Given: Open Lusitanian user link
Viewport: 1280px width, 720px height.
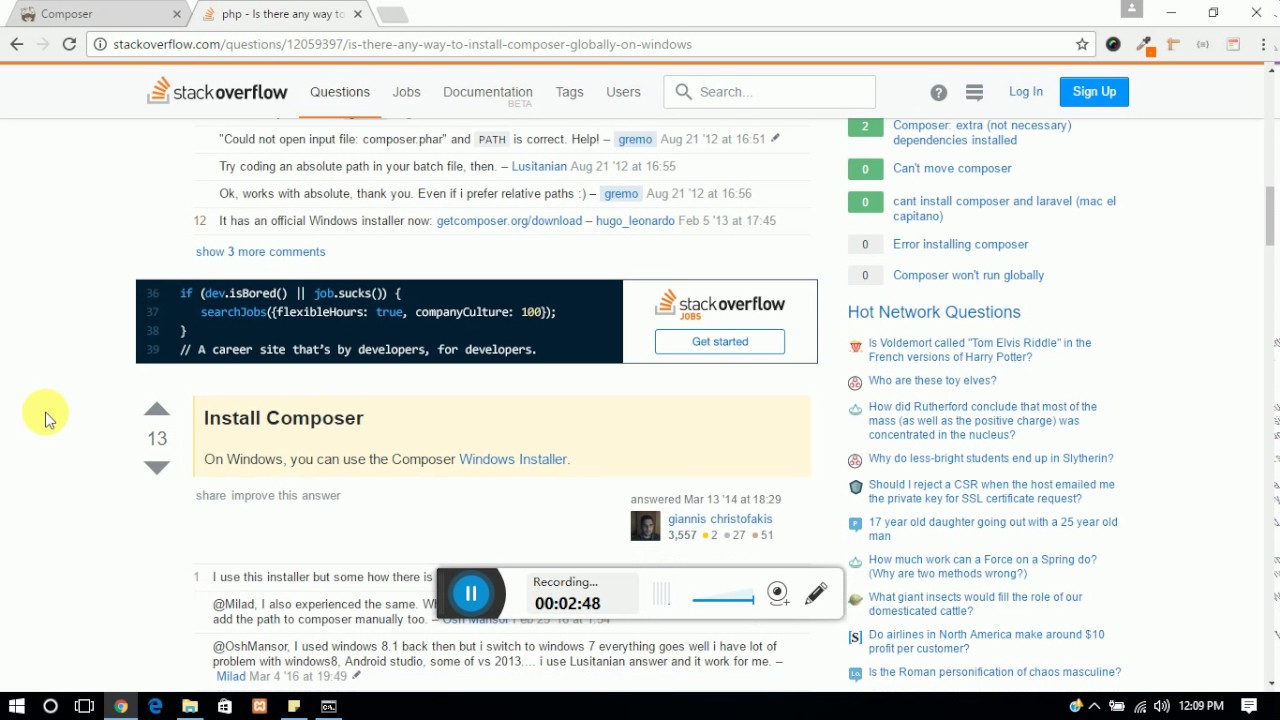Looking at the screenshot, I should click(539, 166).
